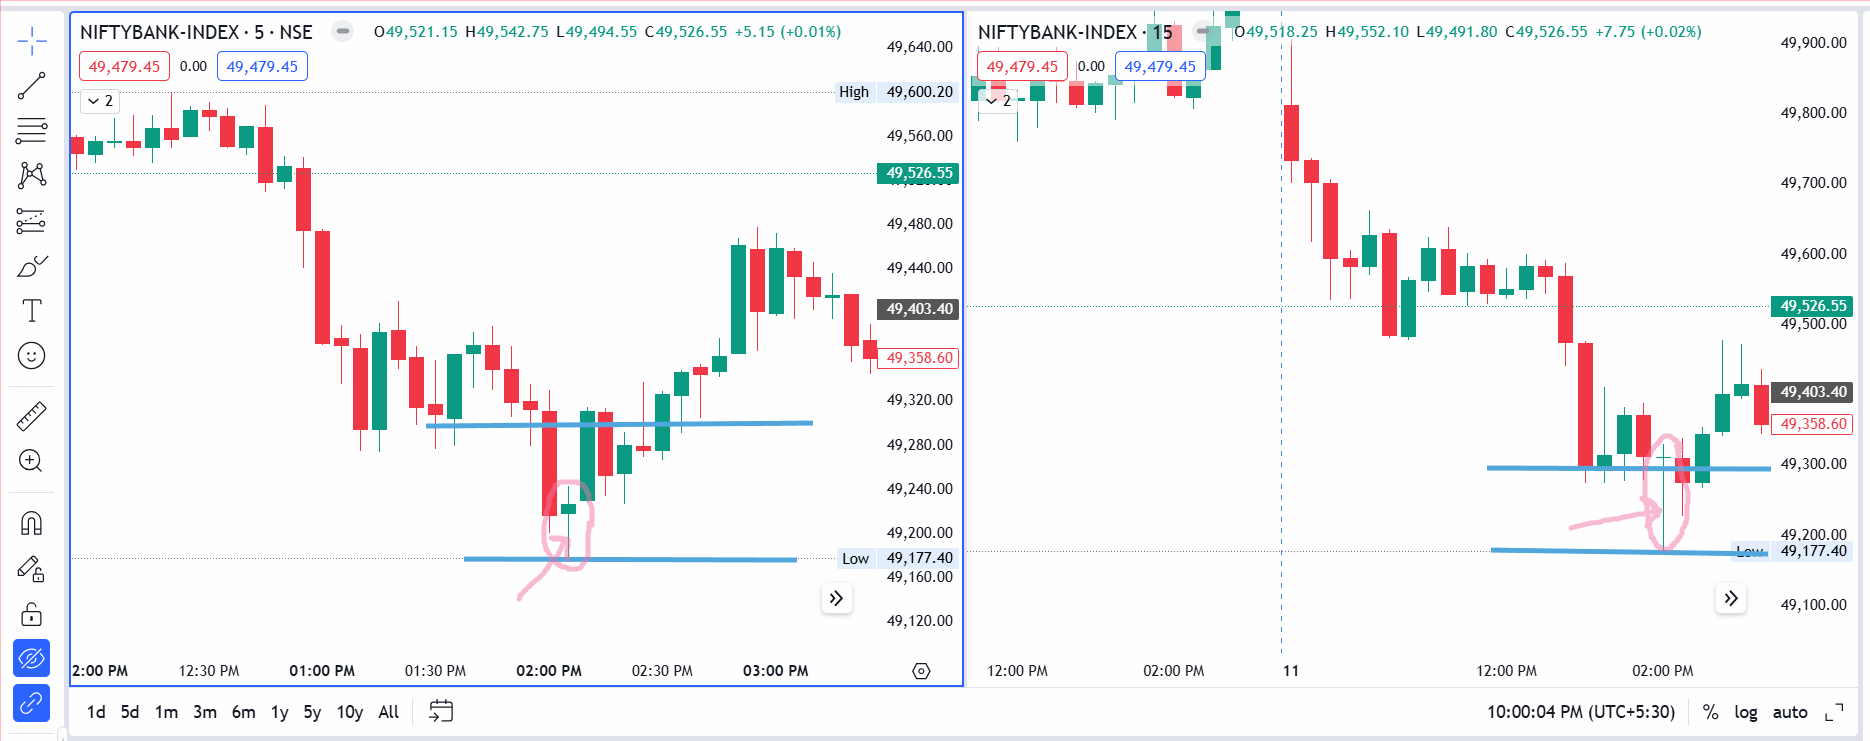Select the crosshair cursor tool
This screenshot has width=1870, height=741.
(x=32, y=41)
